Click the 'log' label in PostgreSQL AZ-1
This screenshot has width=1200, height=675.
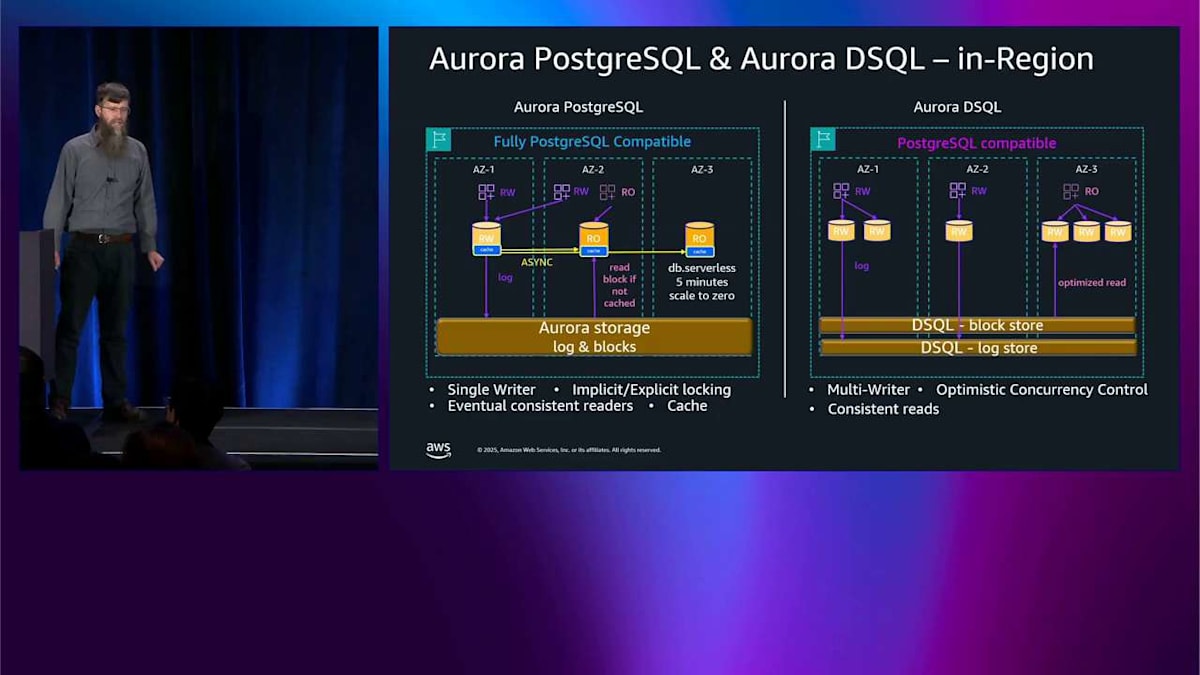pos(505,277)
